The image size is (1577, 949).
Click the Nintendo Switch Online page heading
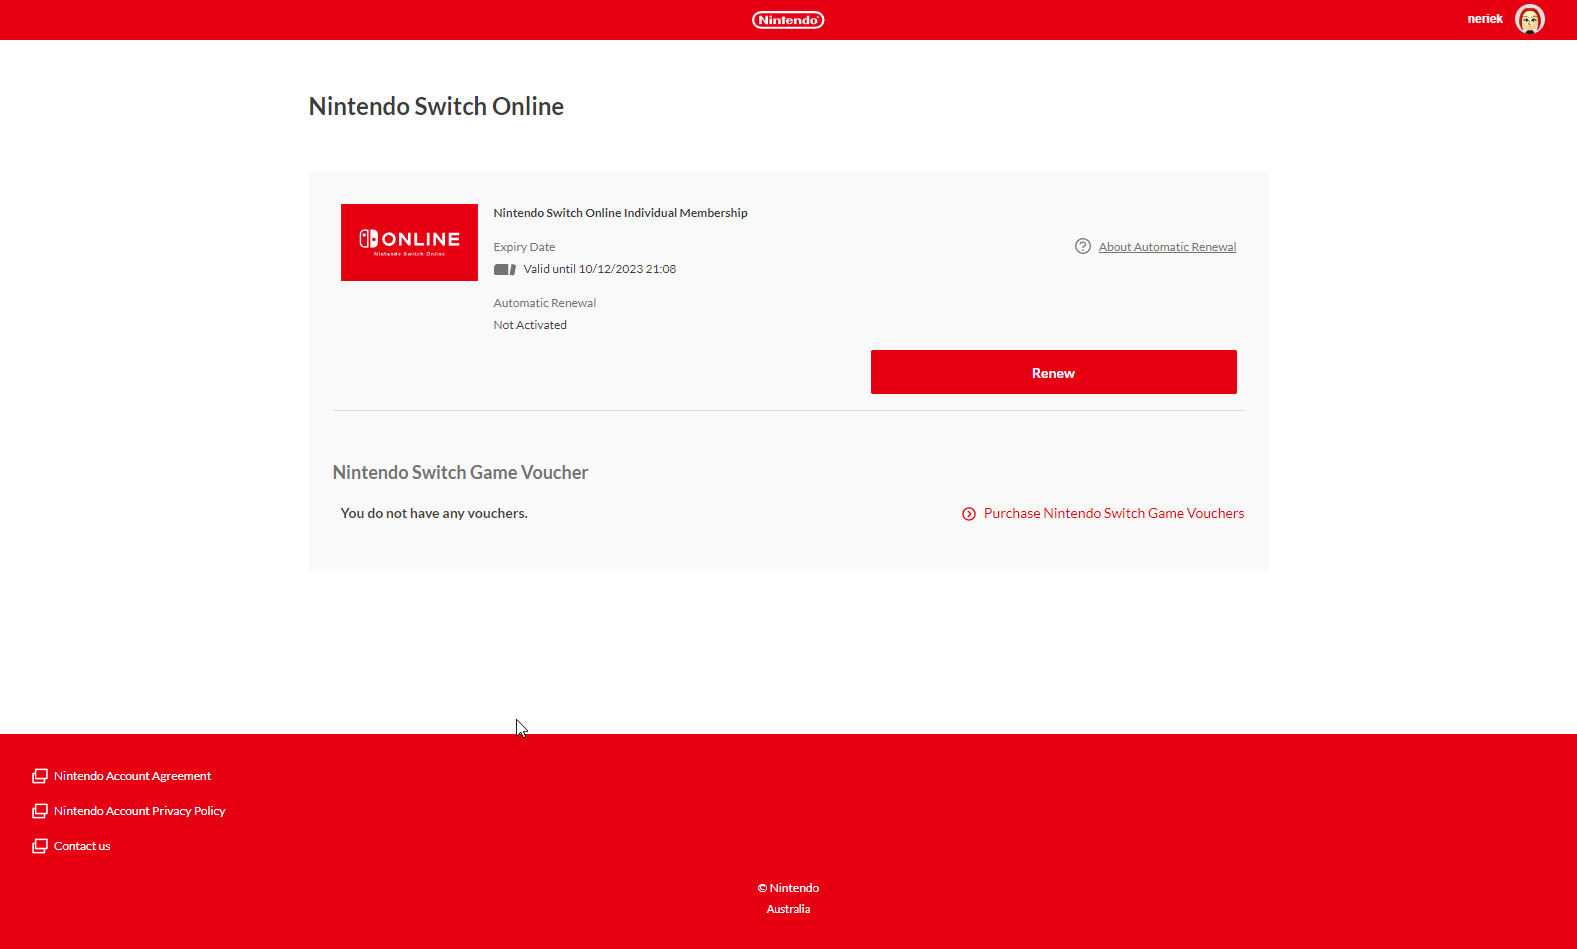click(436, 106)
